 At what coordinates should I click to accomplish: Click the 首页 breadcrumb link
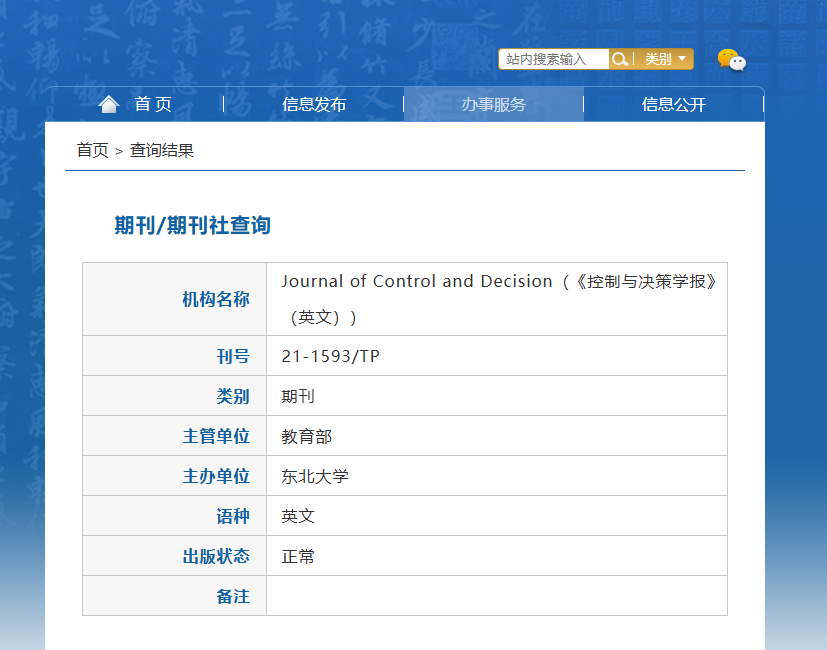point(92,150)
